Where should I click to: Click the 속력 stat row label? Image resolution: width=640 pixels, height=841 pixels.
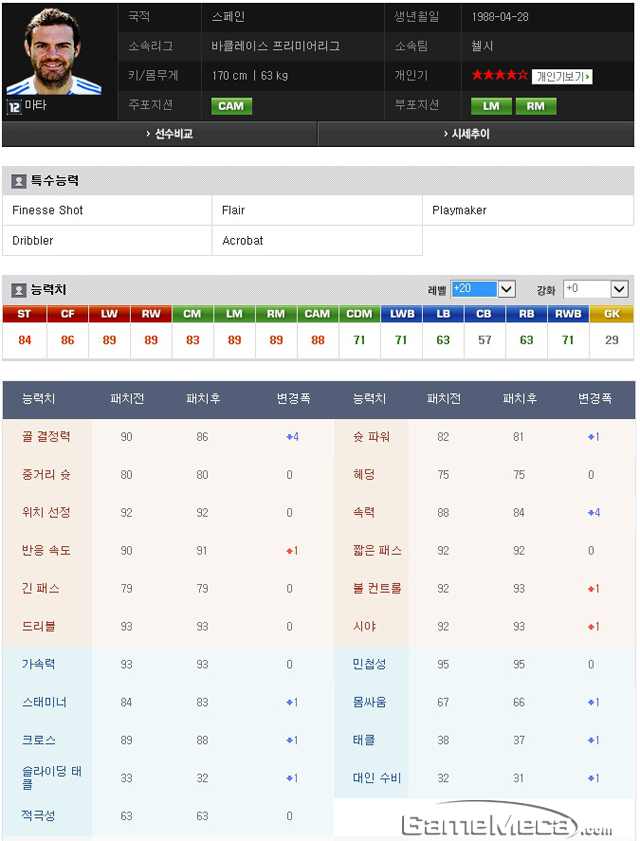[x=364, y=512]
